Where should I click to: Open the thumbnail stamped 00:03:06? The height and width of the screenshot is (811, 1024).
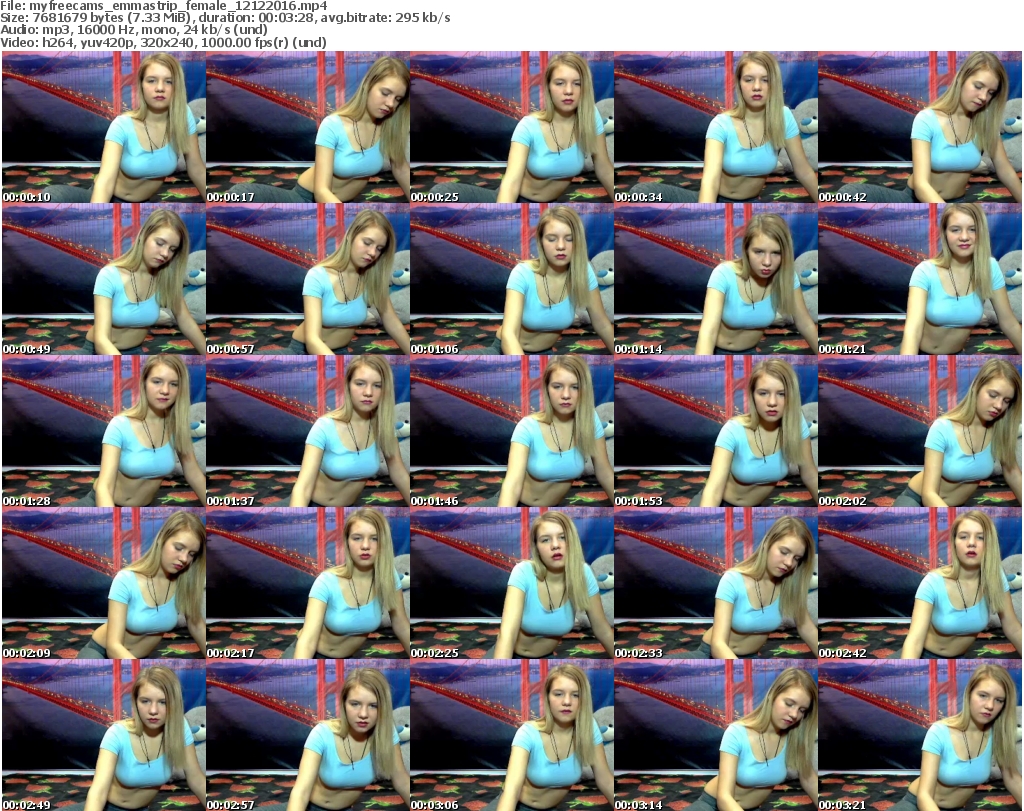(x=511, y=735)
